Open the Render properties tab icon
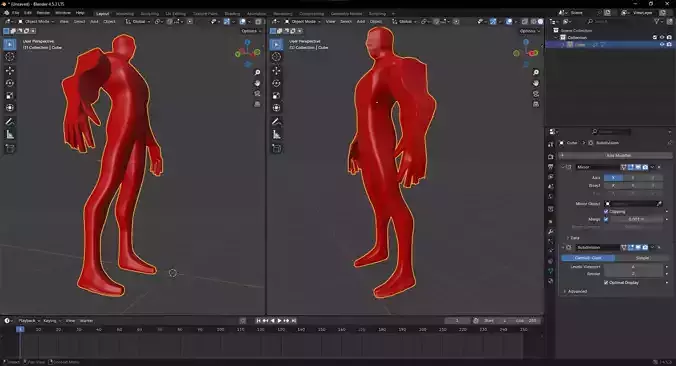This screenshot has height=366, width=676. 551,156
